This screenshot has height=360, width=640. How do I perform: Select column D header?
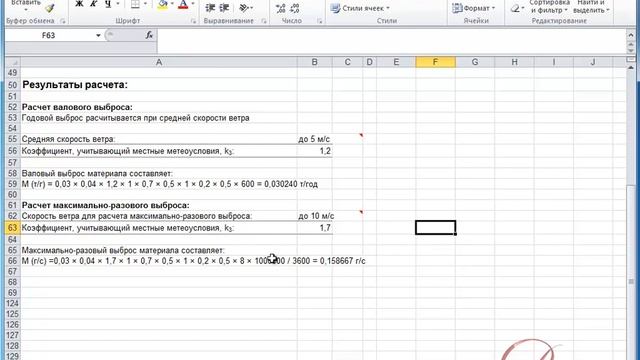(x=369, y=62)
